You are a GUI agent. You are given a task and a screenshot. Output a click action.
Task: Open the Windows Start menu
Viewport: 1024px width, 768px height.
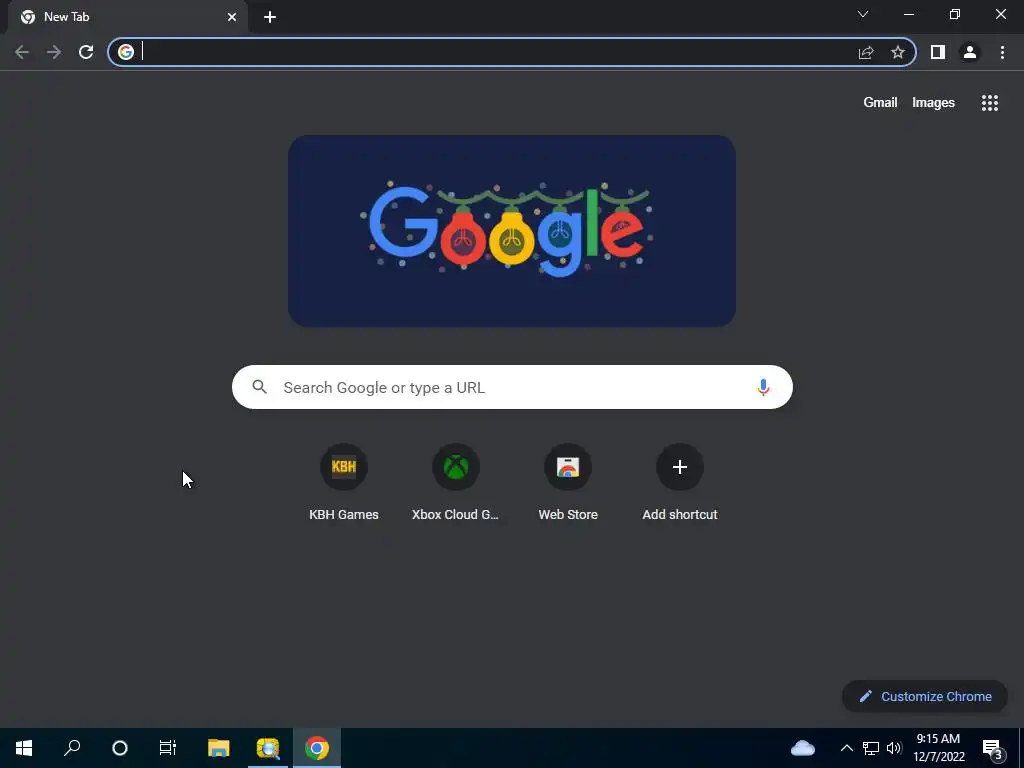24,748
